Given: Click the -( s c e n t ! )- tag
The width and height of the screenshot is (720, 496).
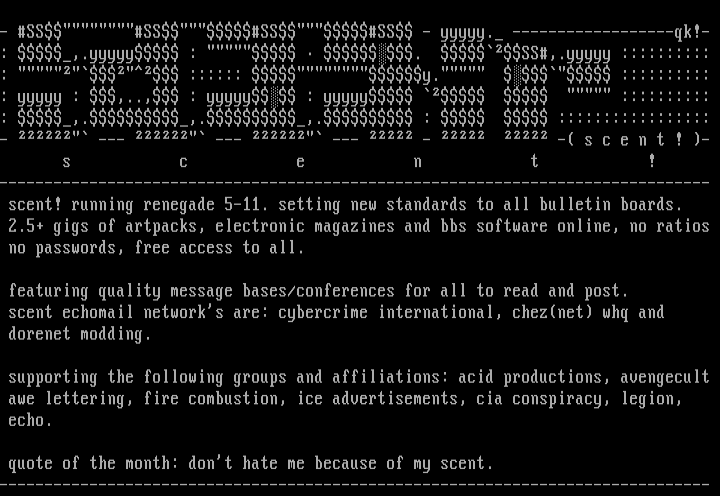Looking at the screenshot, I should pos(633,140).
